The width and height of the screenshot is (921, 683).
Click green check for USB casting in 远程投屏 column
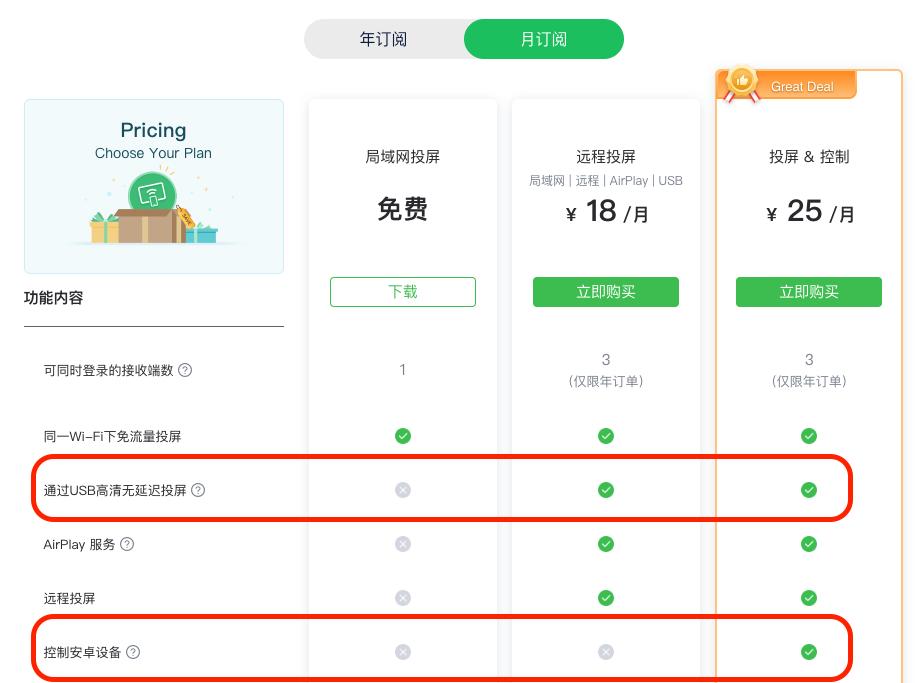pos(605,490)
